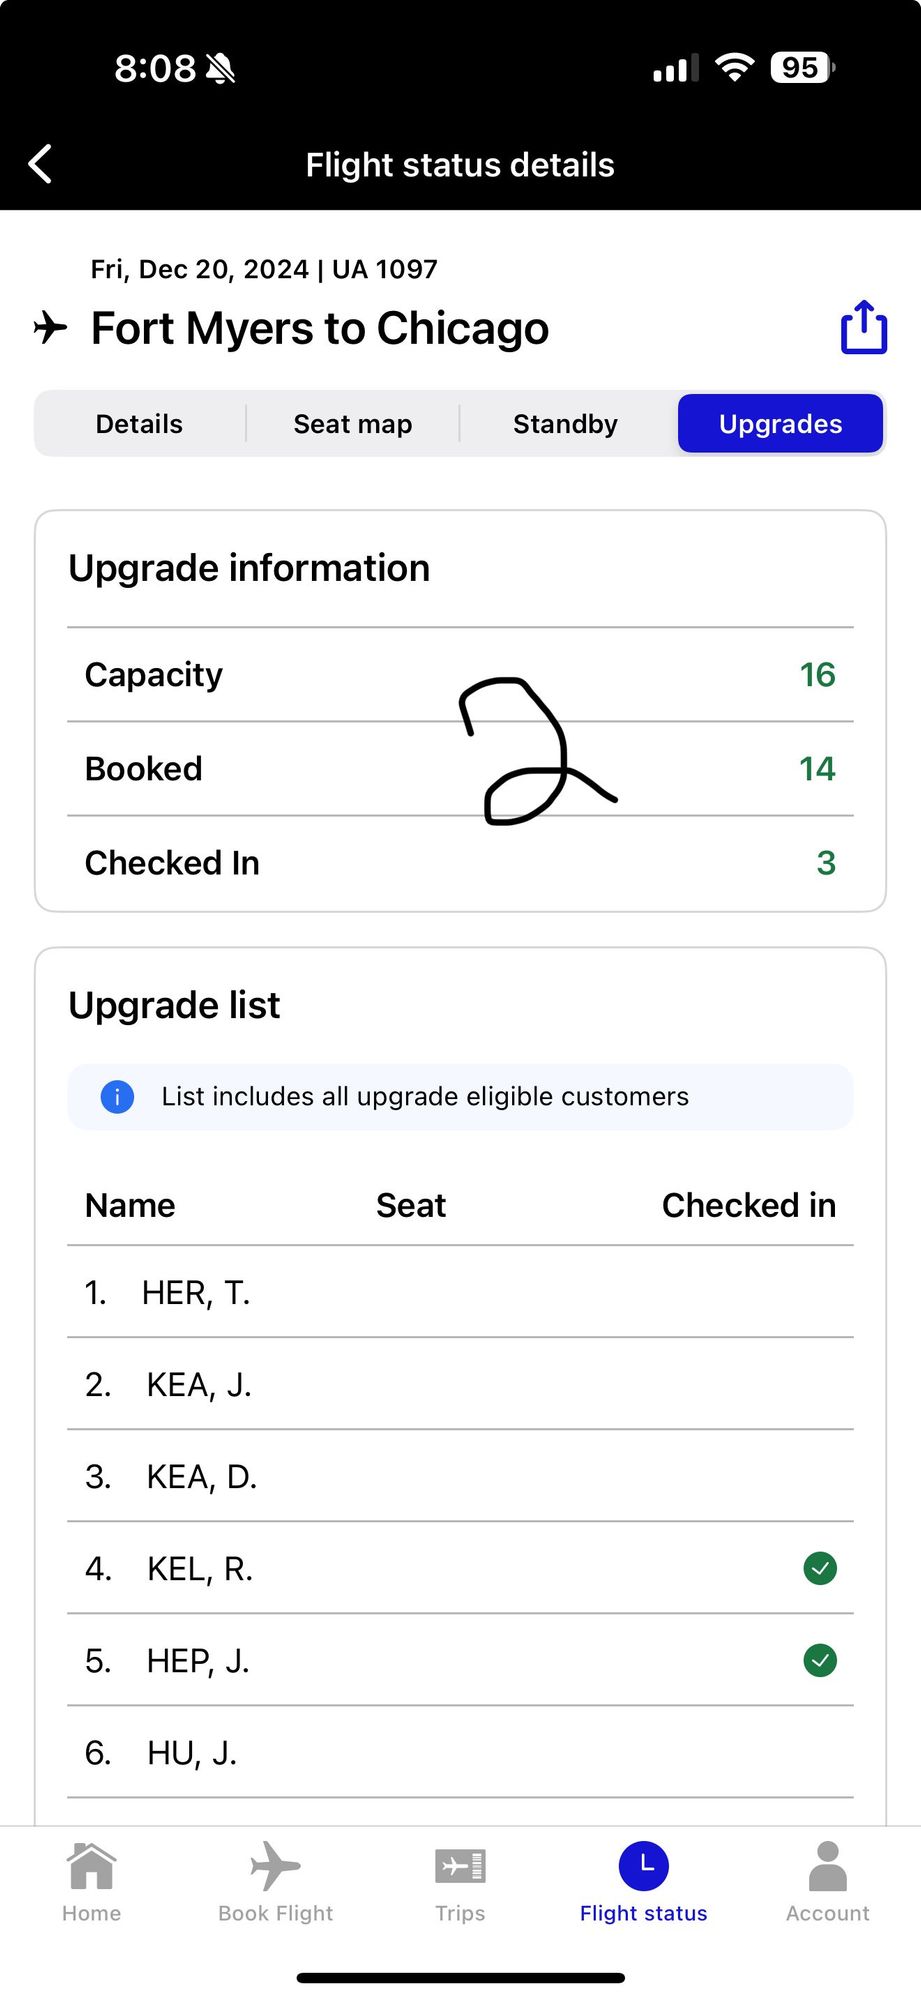
Task: Switch to the Standby tab
Action: [565, 424]
